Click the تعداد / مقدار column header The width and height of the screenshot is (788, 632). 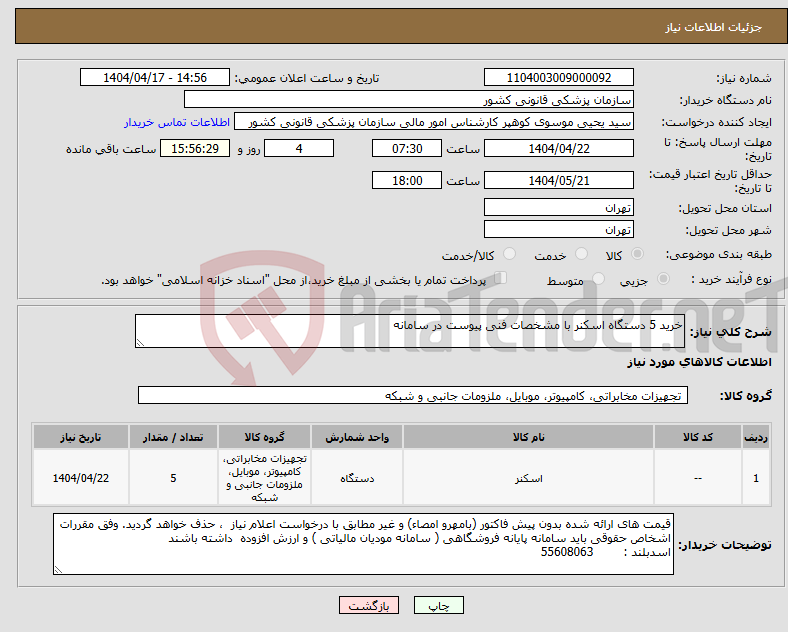pyautogui.click(x=173, y=437)
